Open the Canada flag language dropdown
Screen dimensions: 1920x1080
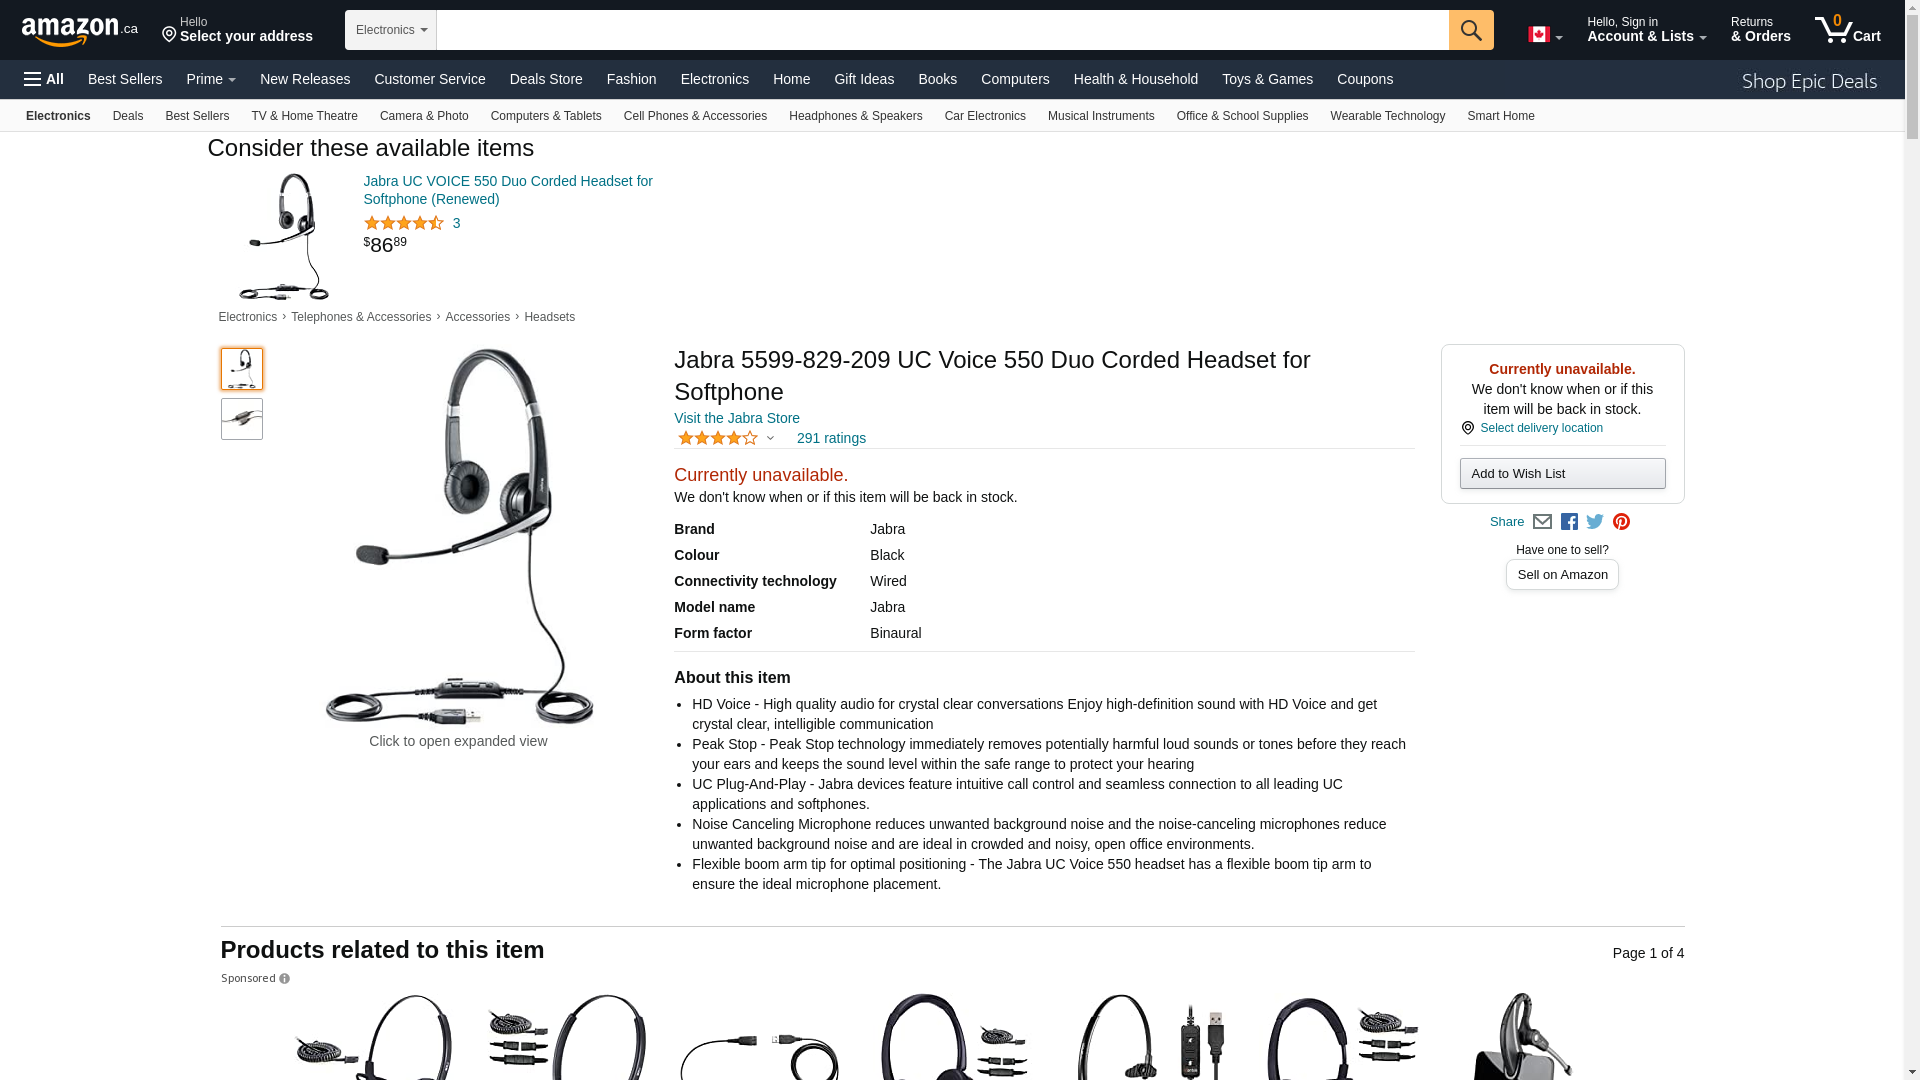pos(1545,35)
